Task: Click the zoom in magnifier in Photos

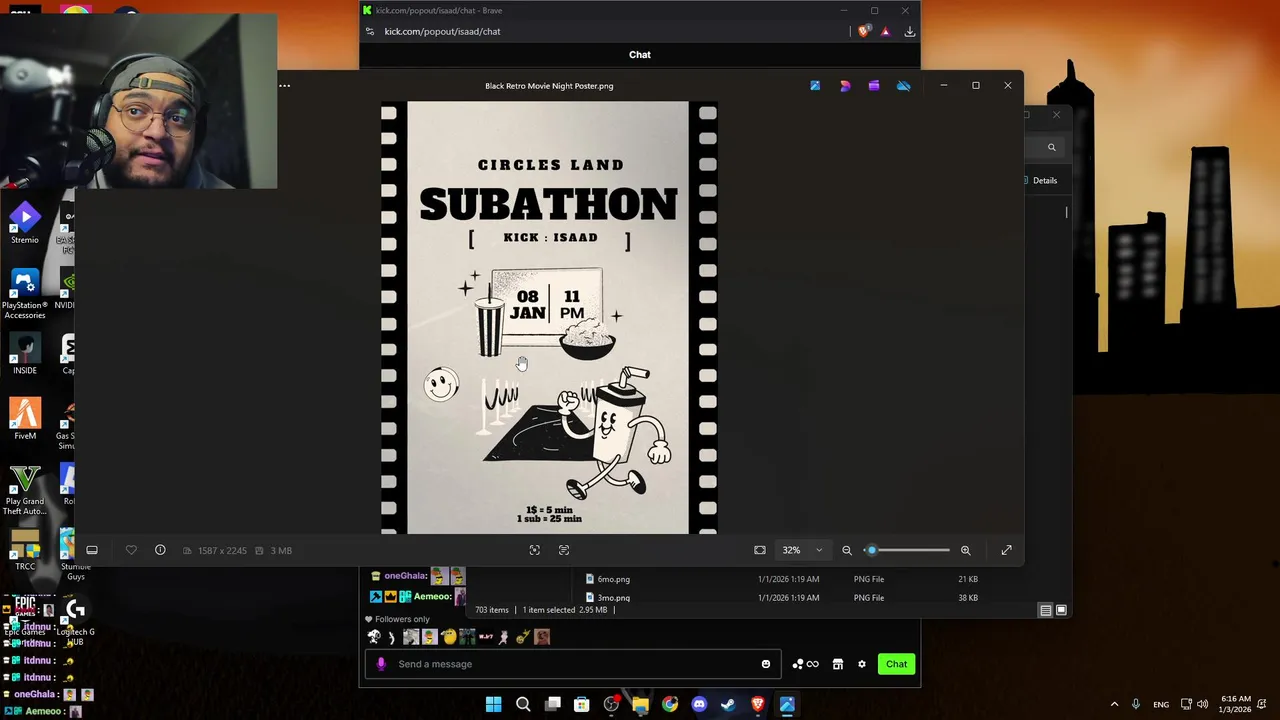Action: coord(966,550)
